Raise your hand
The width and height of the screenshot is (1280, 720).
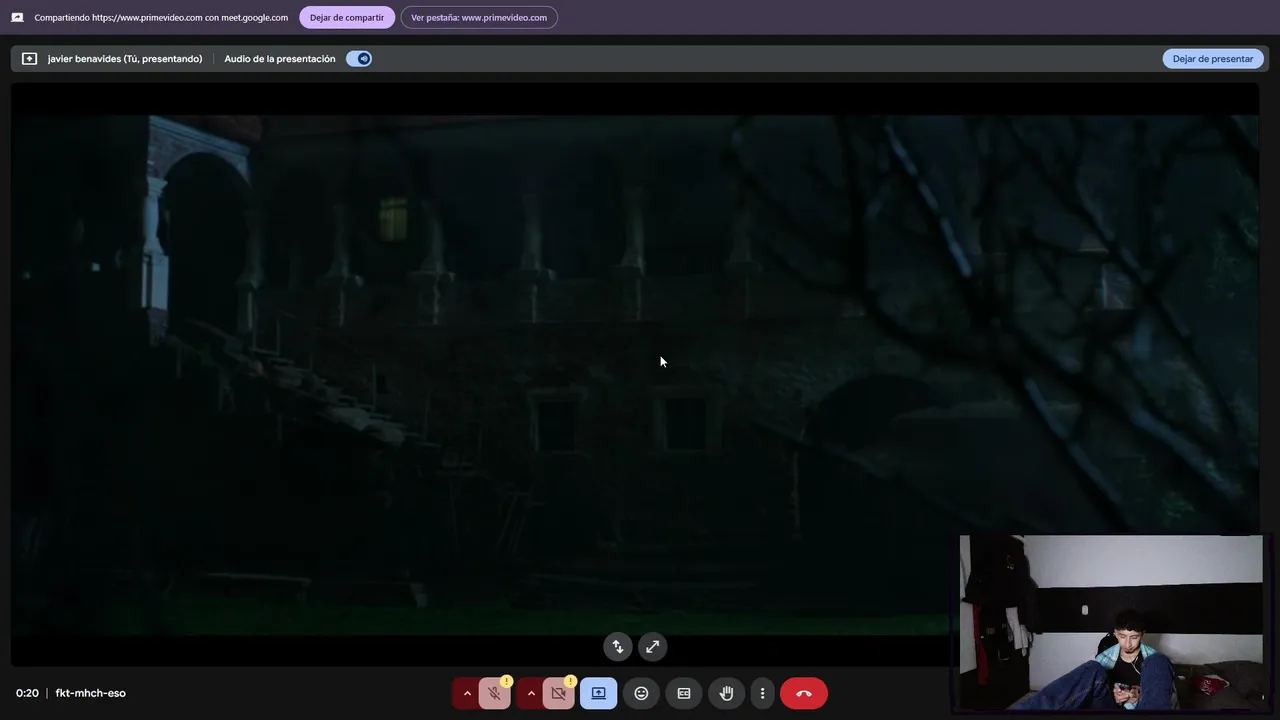click(x=727, y=693)
